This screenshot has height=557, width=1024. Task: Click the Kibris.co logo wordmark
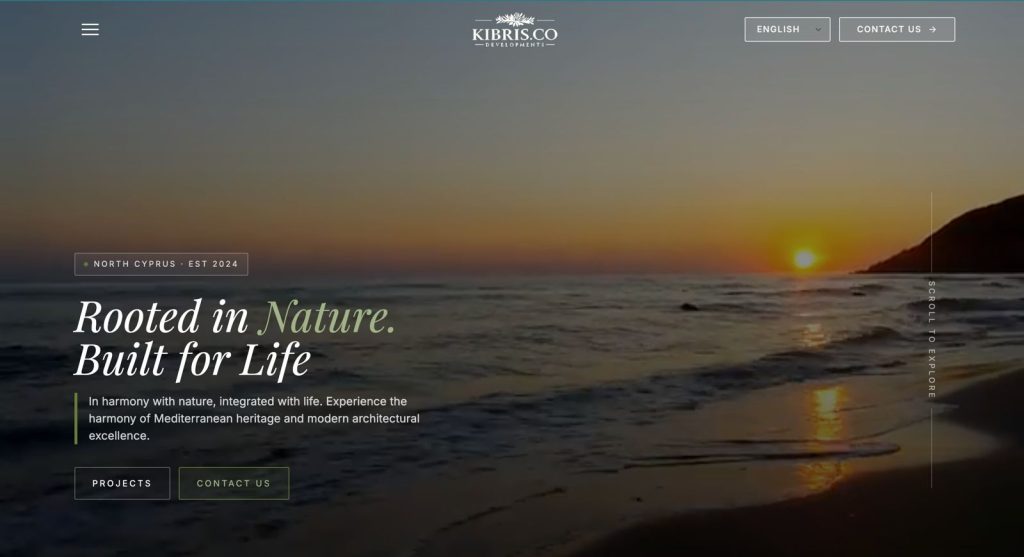[x=515, y=34]
